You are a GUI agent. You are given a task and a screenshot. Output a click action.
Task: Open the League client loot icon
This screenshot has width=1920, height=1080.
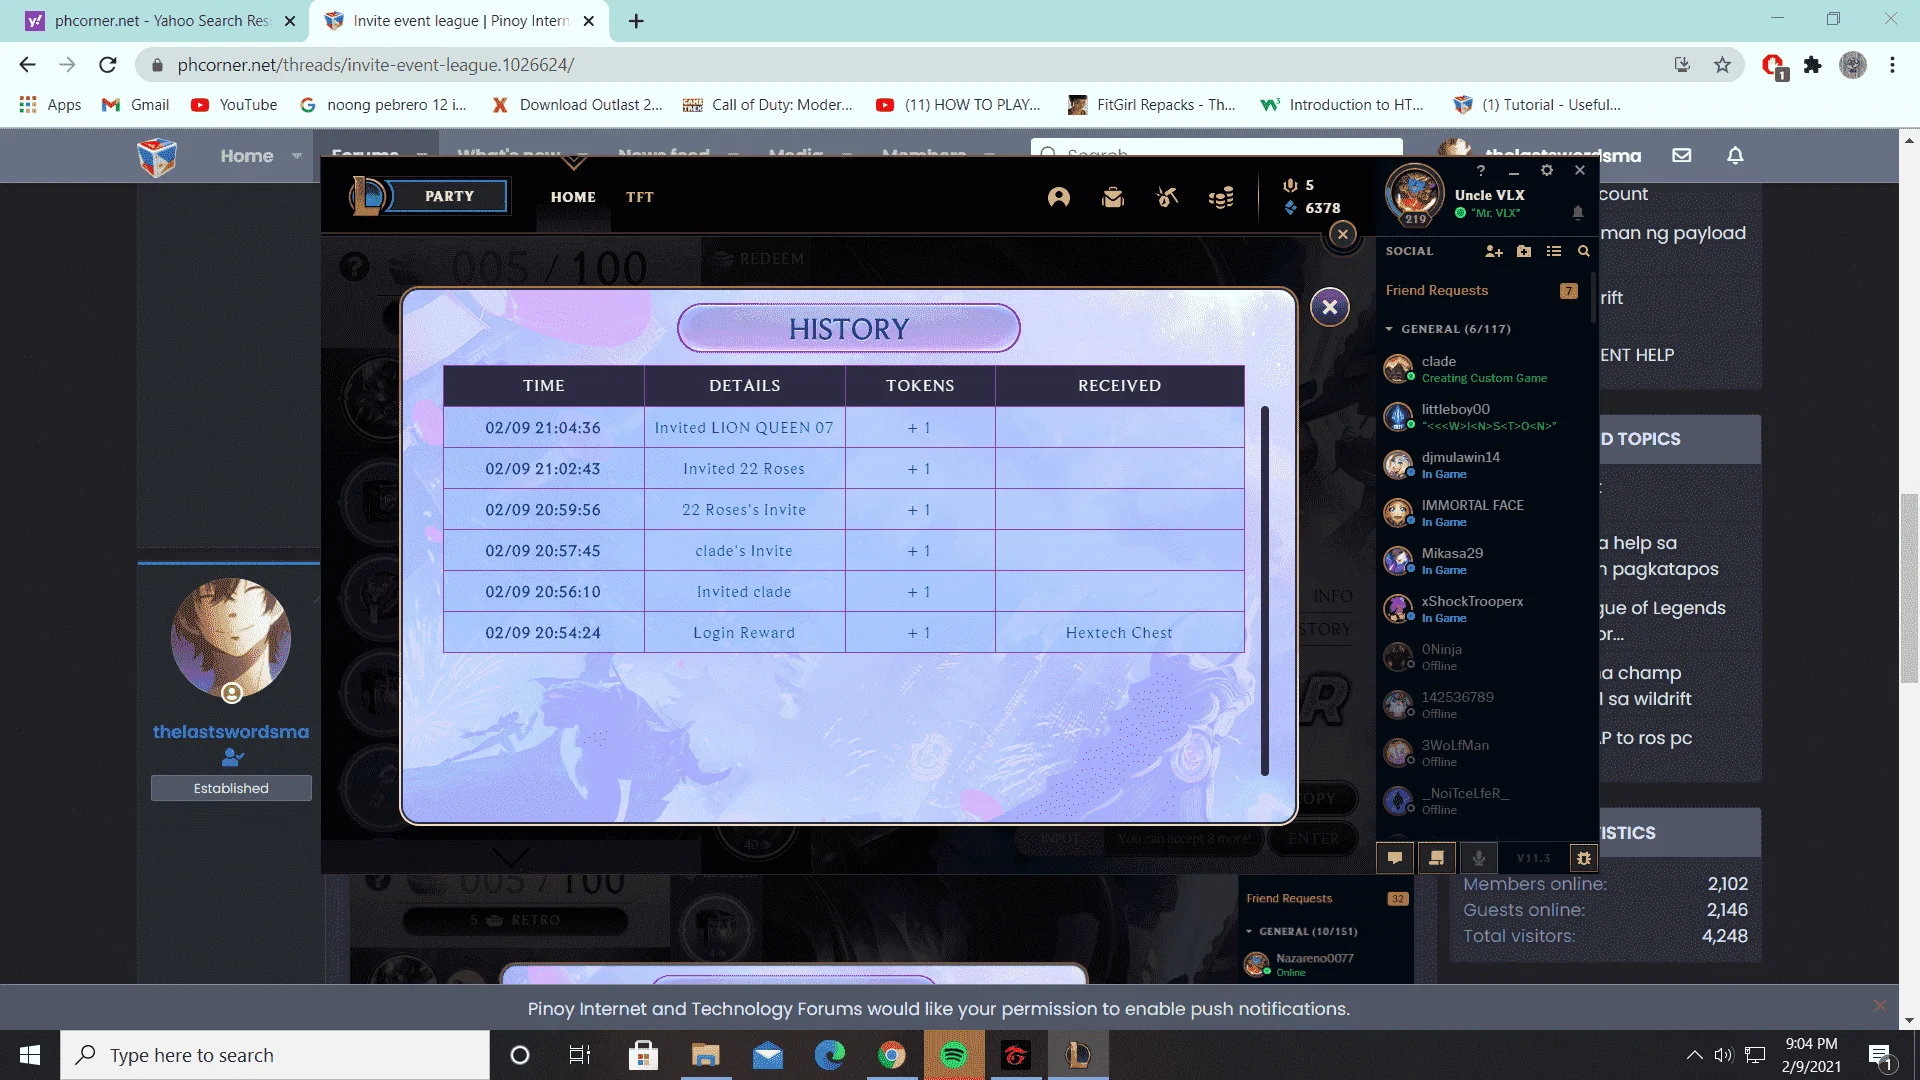pyautogui.click(x=1167, y=197)
